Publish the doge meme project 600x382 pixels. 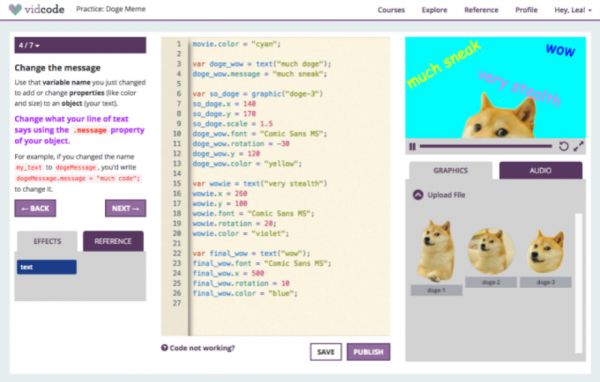[x=368, y=352]
